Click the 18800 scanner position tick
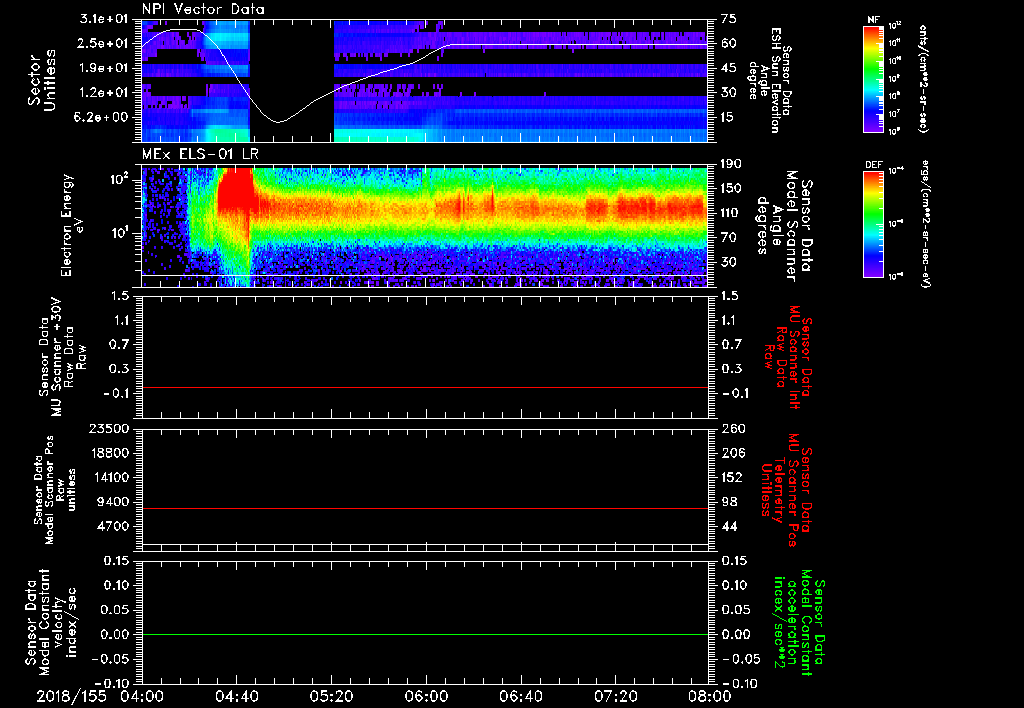The width and height of the screenshot is (1024, 708). coord(108,453)
